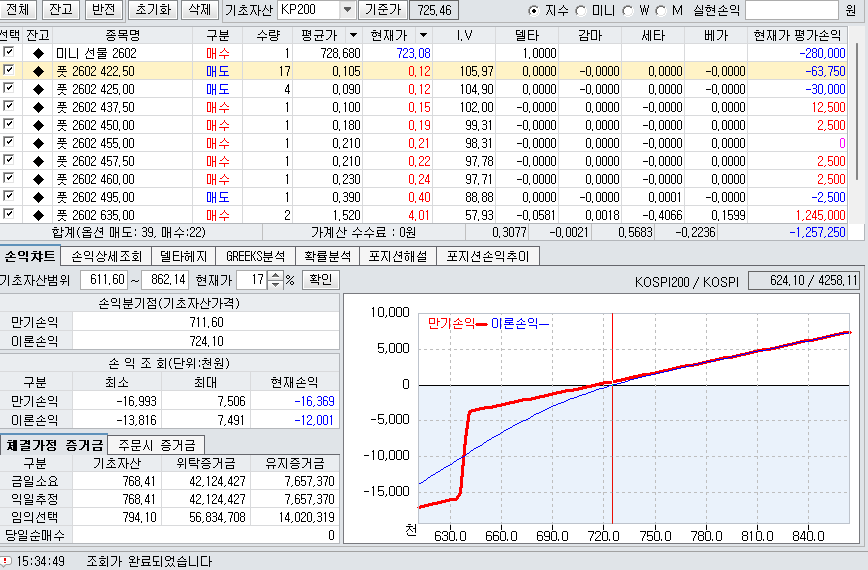Click the 임의선택 위탁증거금 56,834,708 cell
The width and height of the screenshot is (868, 570).
click(x=206, y=517)
